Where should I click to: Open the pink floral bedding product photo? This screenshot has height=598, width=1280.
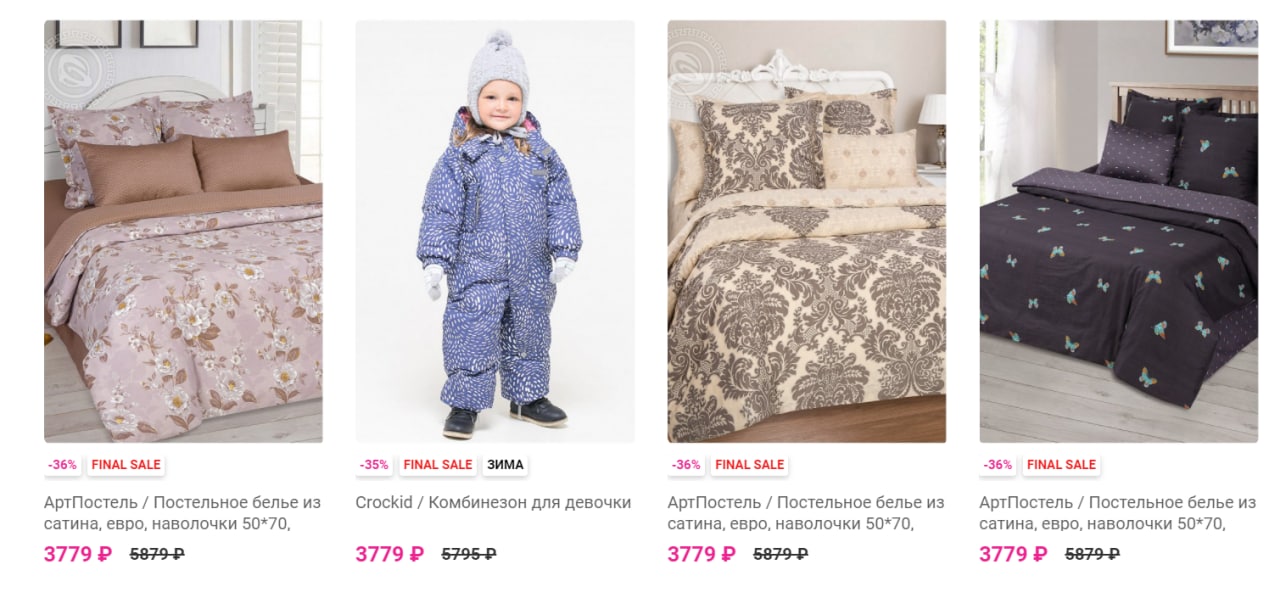183,231
